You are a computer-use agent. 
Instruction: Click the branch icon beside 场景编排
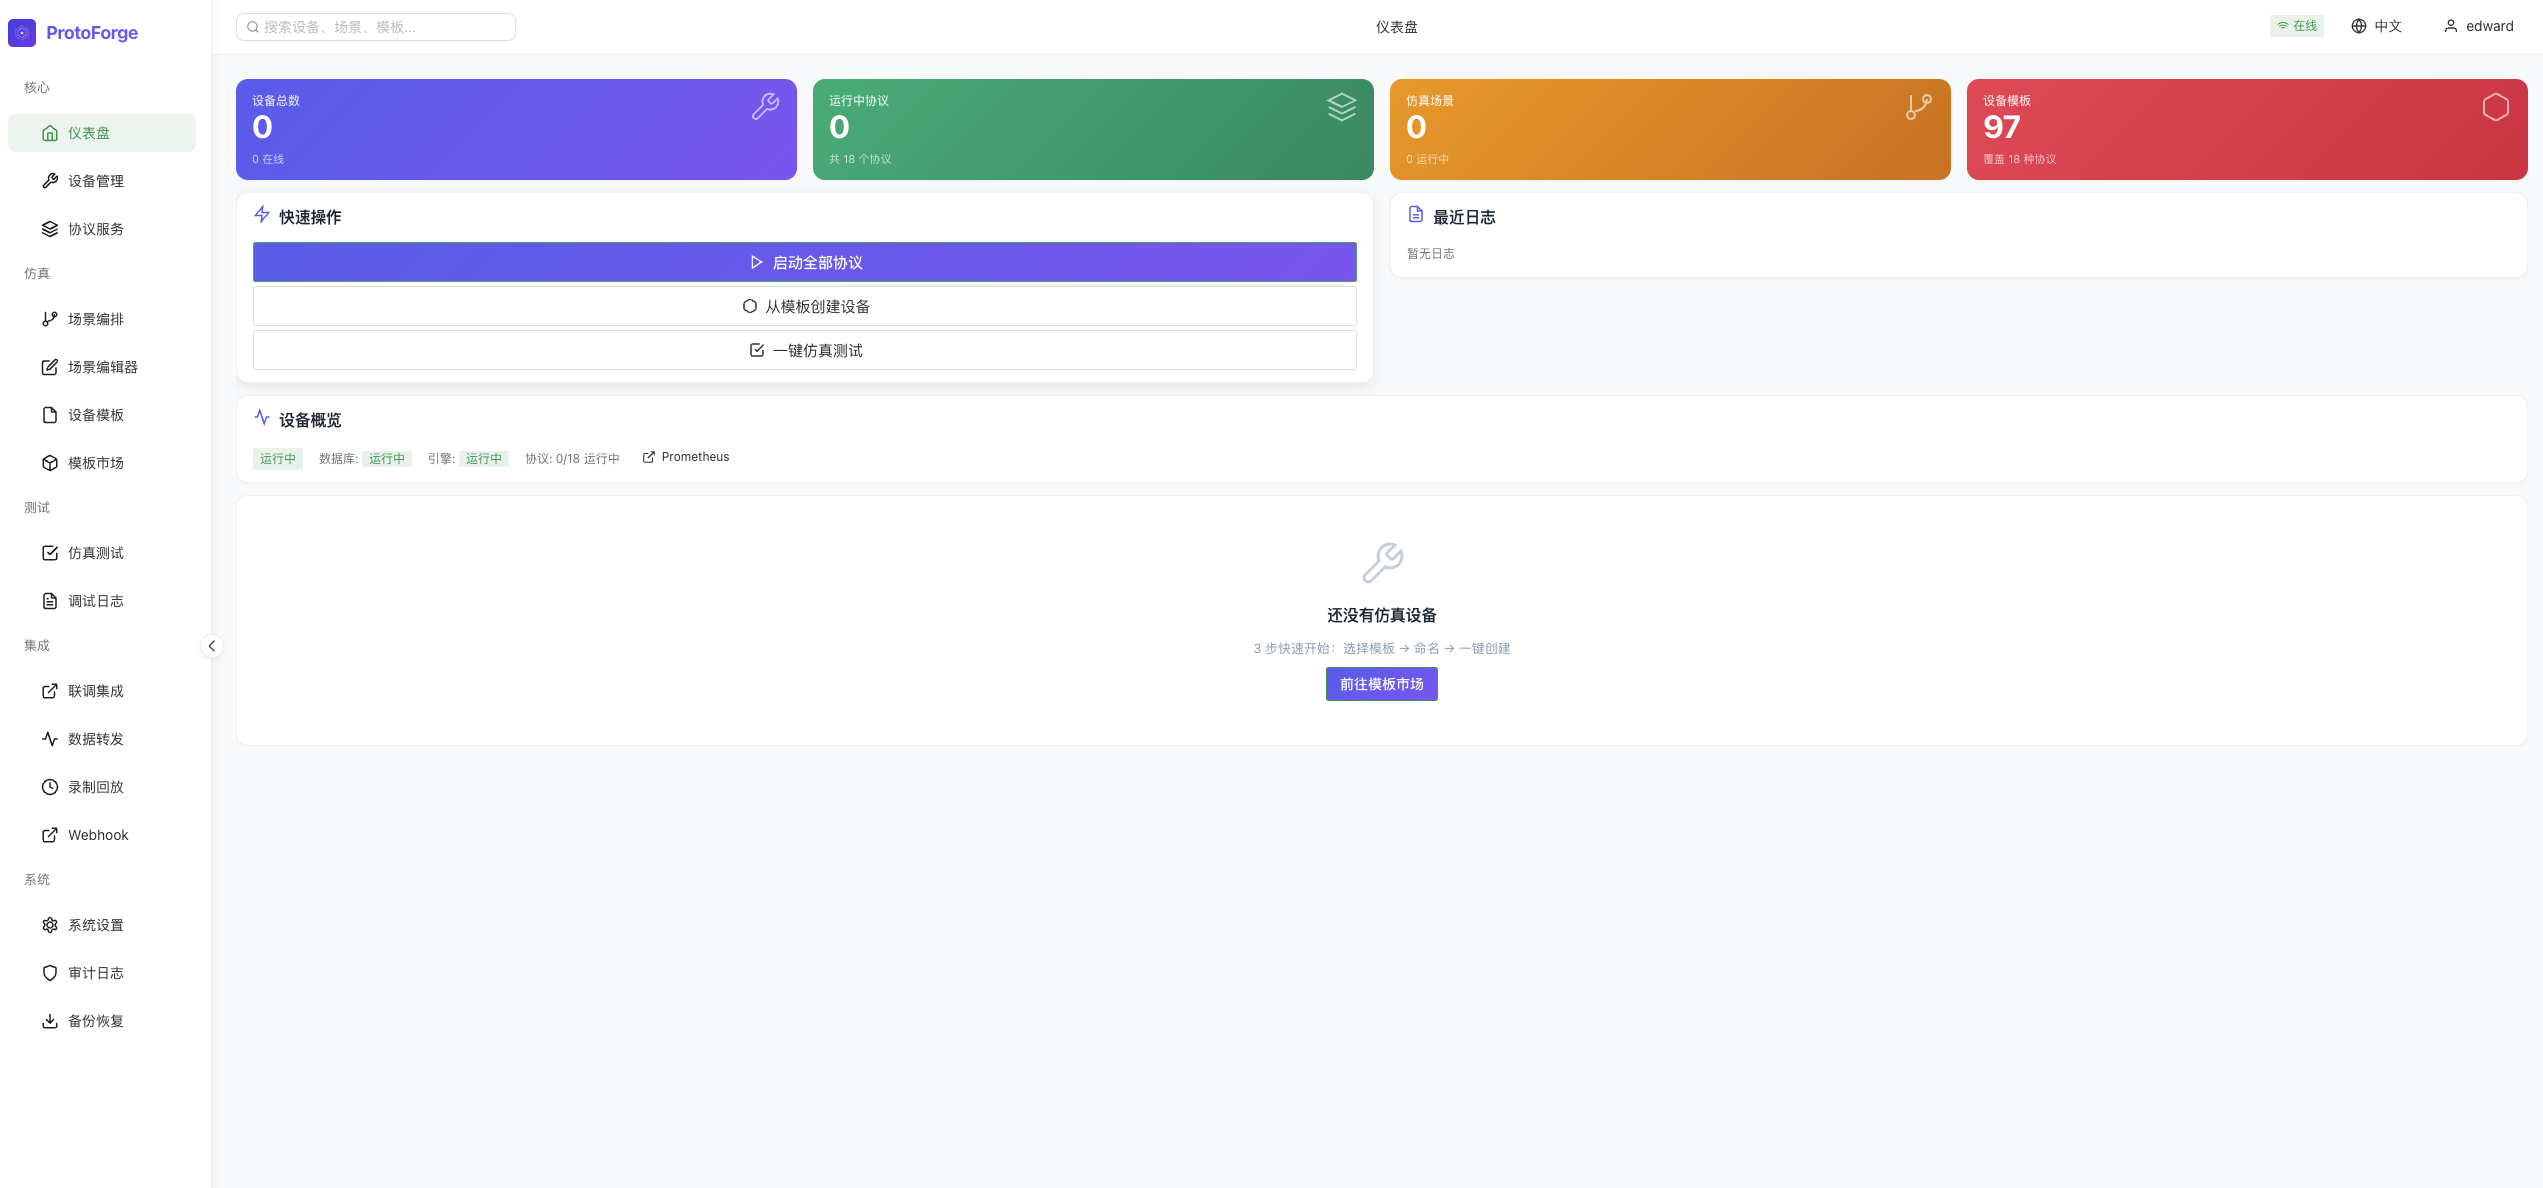coord(50,319)
